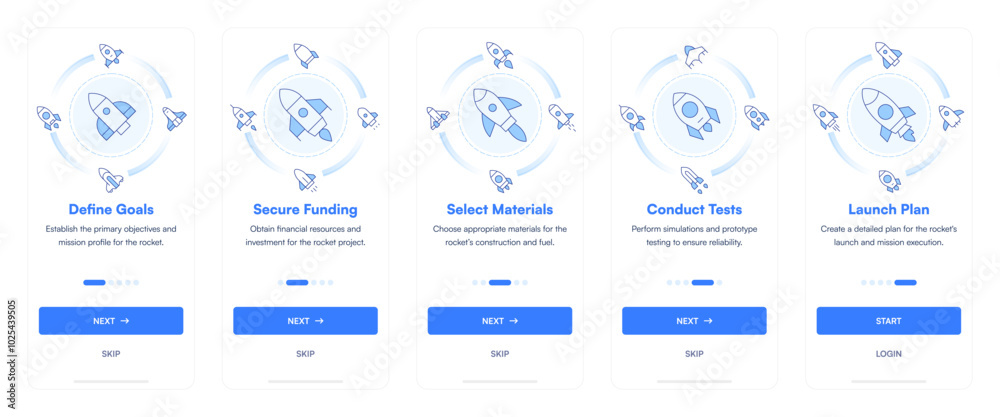Image resolution: width=1000 pixels, height=417 pixels.
Task: Click SKIP on the Conduct Tests screen
Action: click(695, 354)
